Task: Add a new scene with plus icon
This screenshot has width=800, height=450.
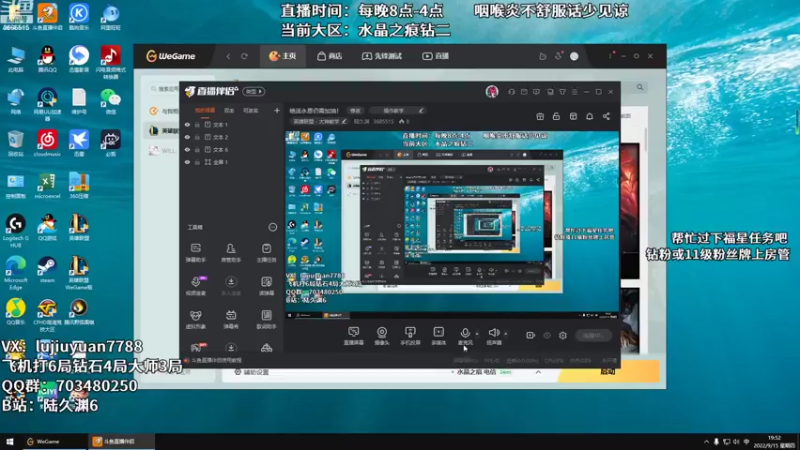Action: pyautogui.click(x=277, y=110)
